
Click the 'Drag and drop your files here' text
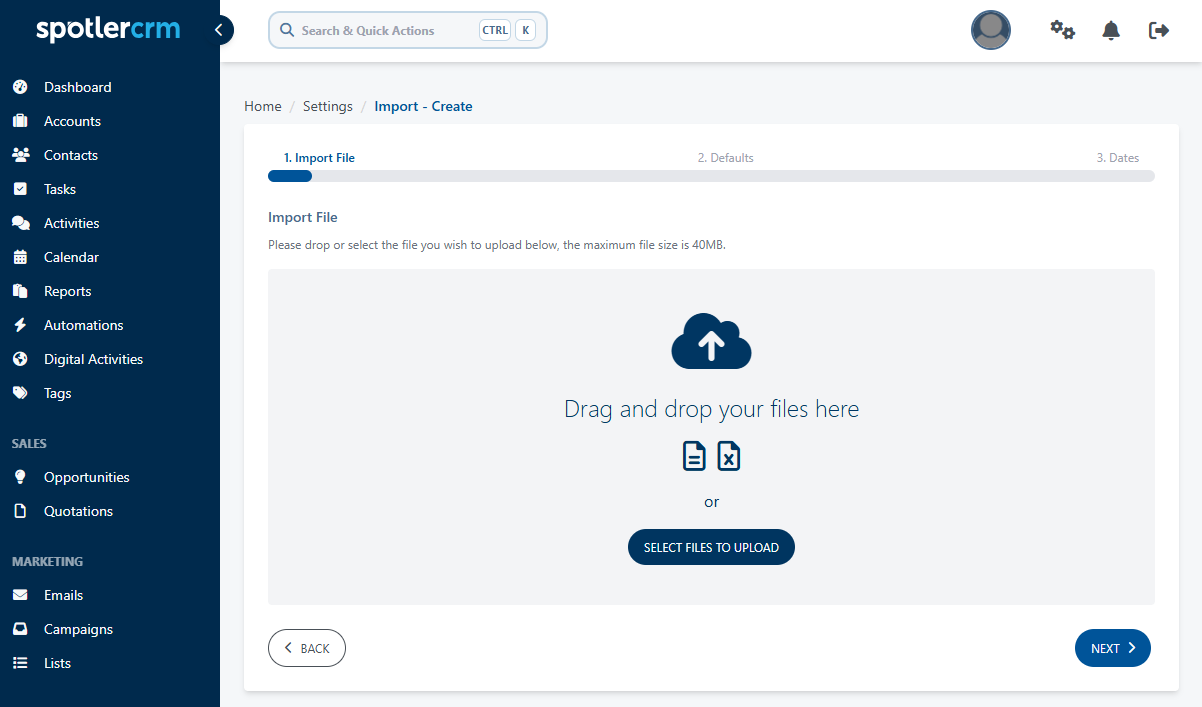pos(711,409)
